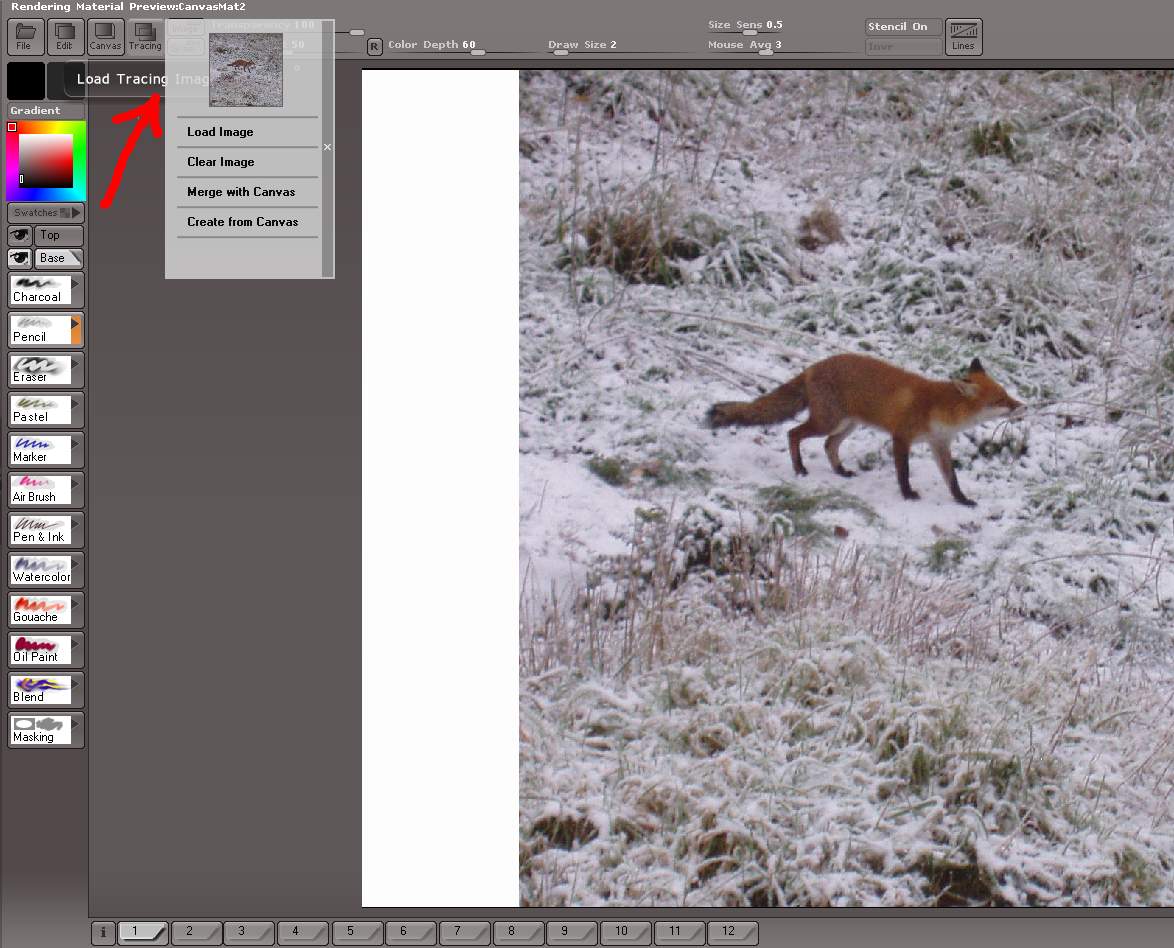Screen dimensions: 1174x948
Task: Pick a color in gradient picker
Action: coord(46,161)
